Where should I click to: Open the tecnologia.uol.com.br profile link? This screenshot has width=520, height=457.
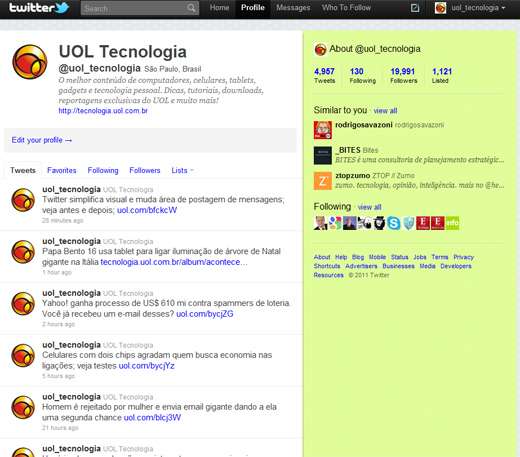(x=103, y=111)
